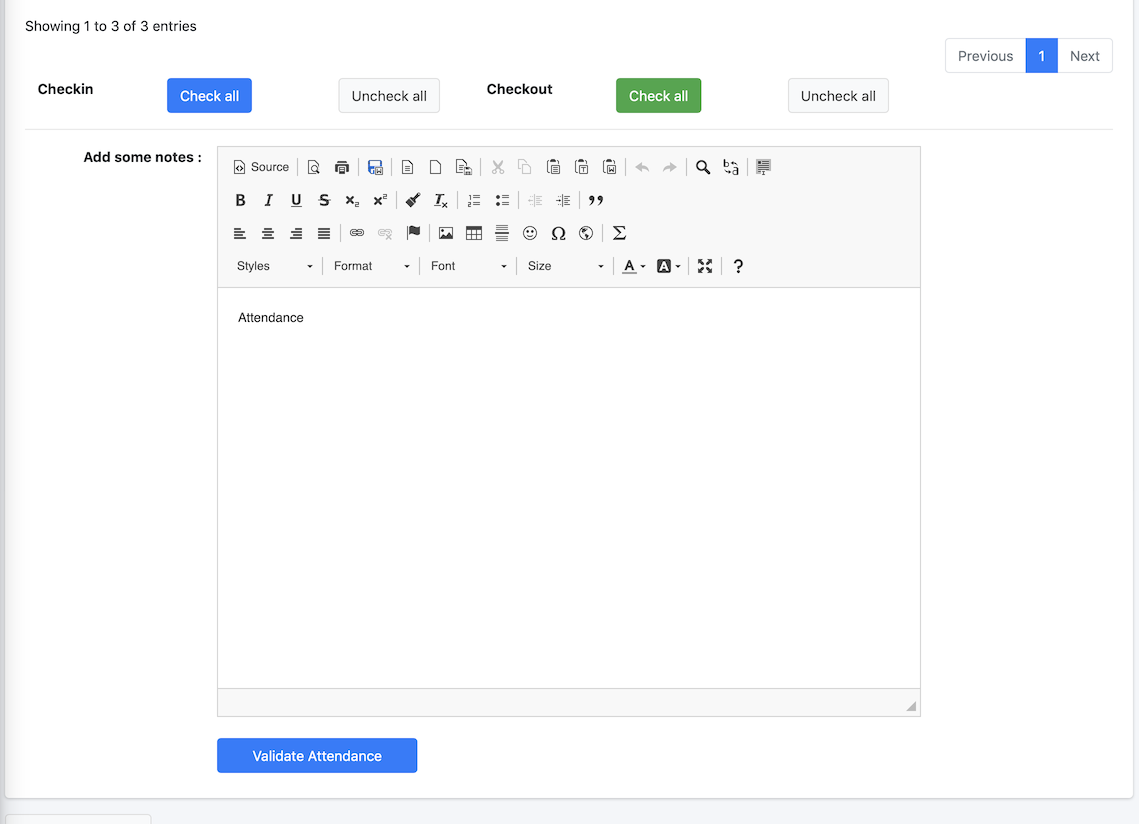This screenshot has height=824, width=1139.
Task: Insert a horizontal line
Action: pos(502,233)
